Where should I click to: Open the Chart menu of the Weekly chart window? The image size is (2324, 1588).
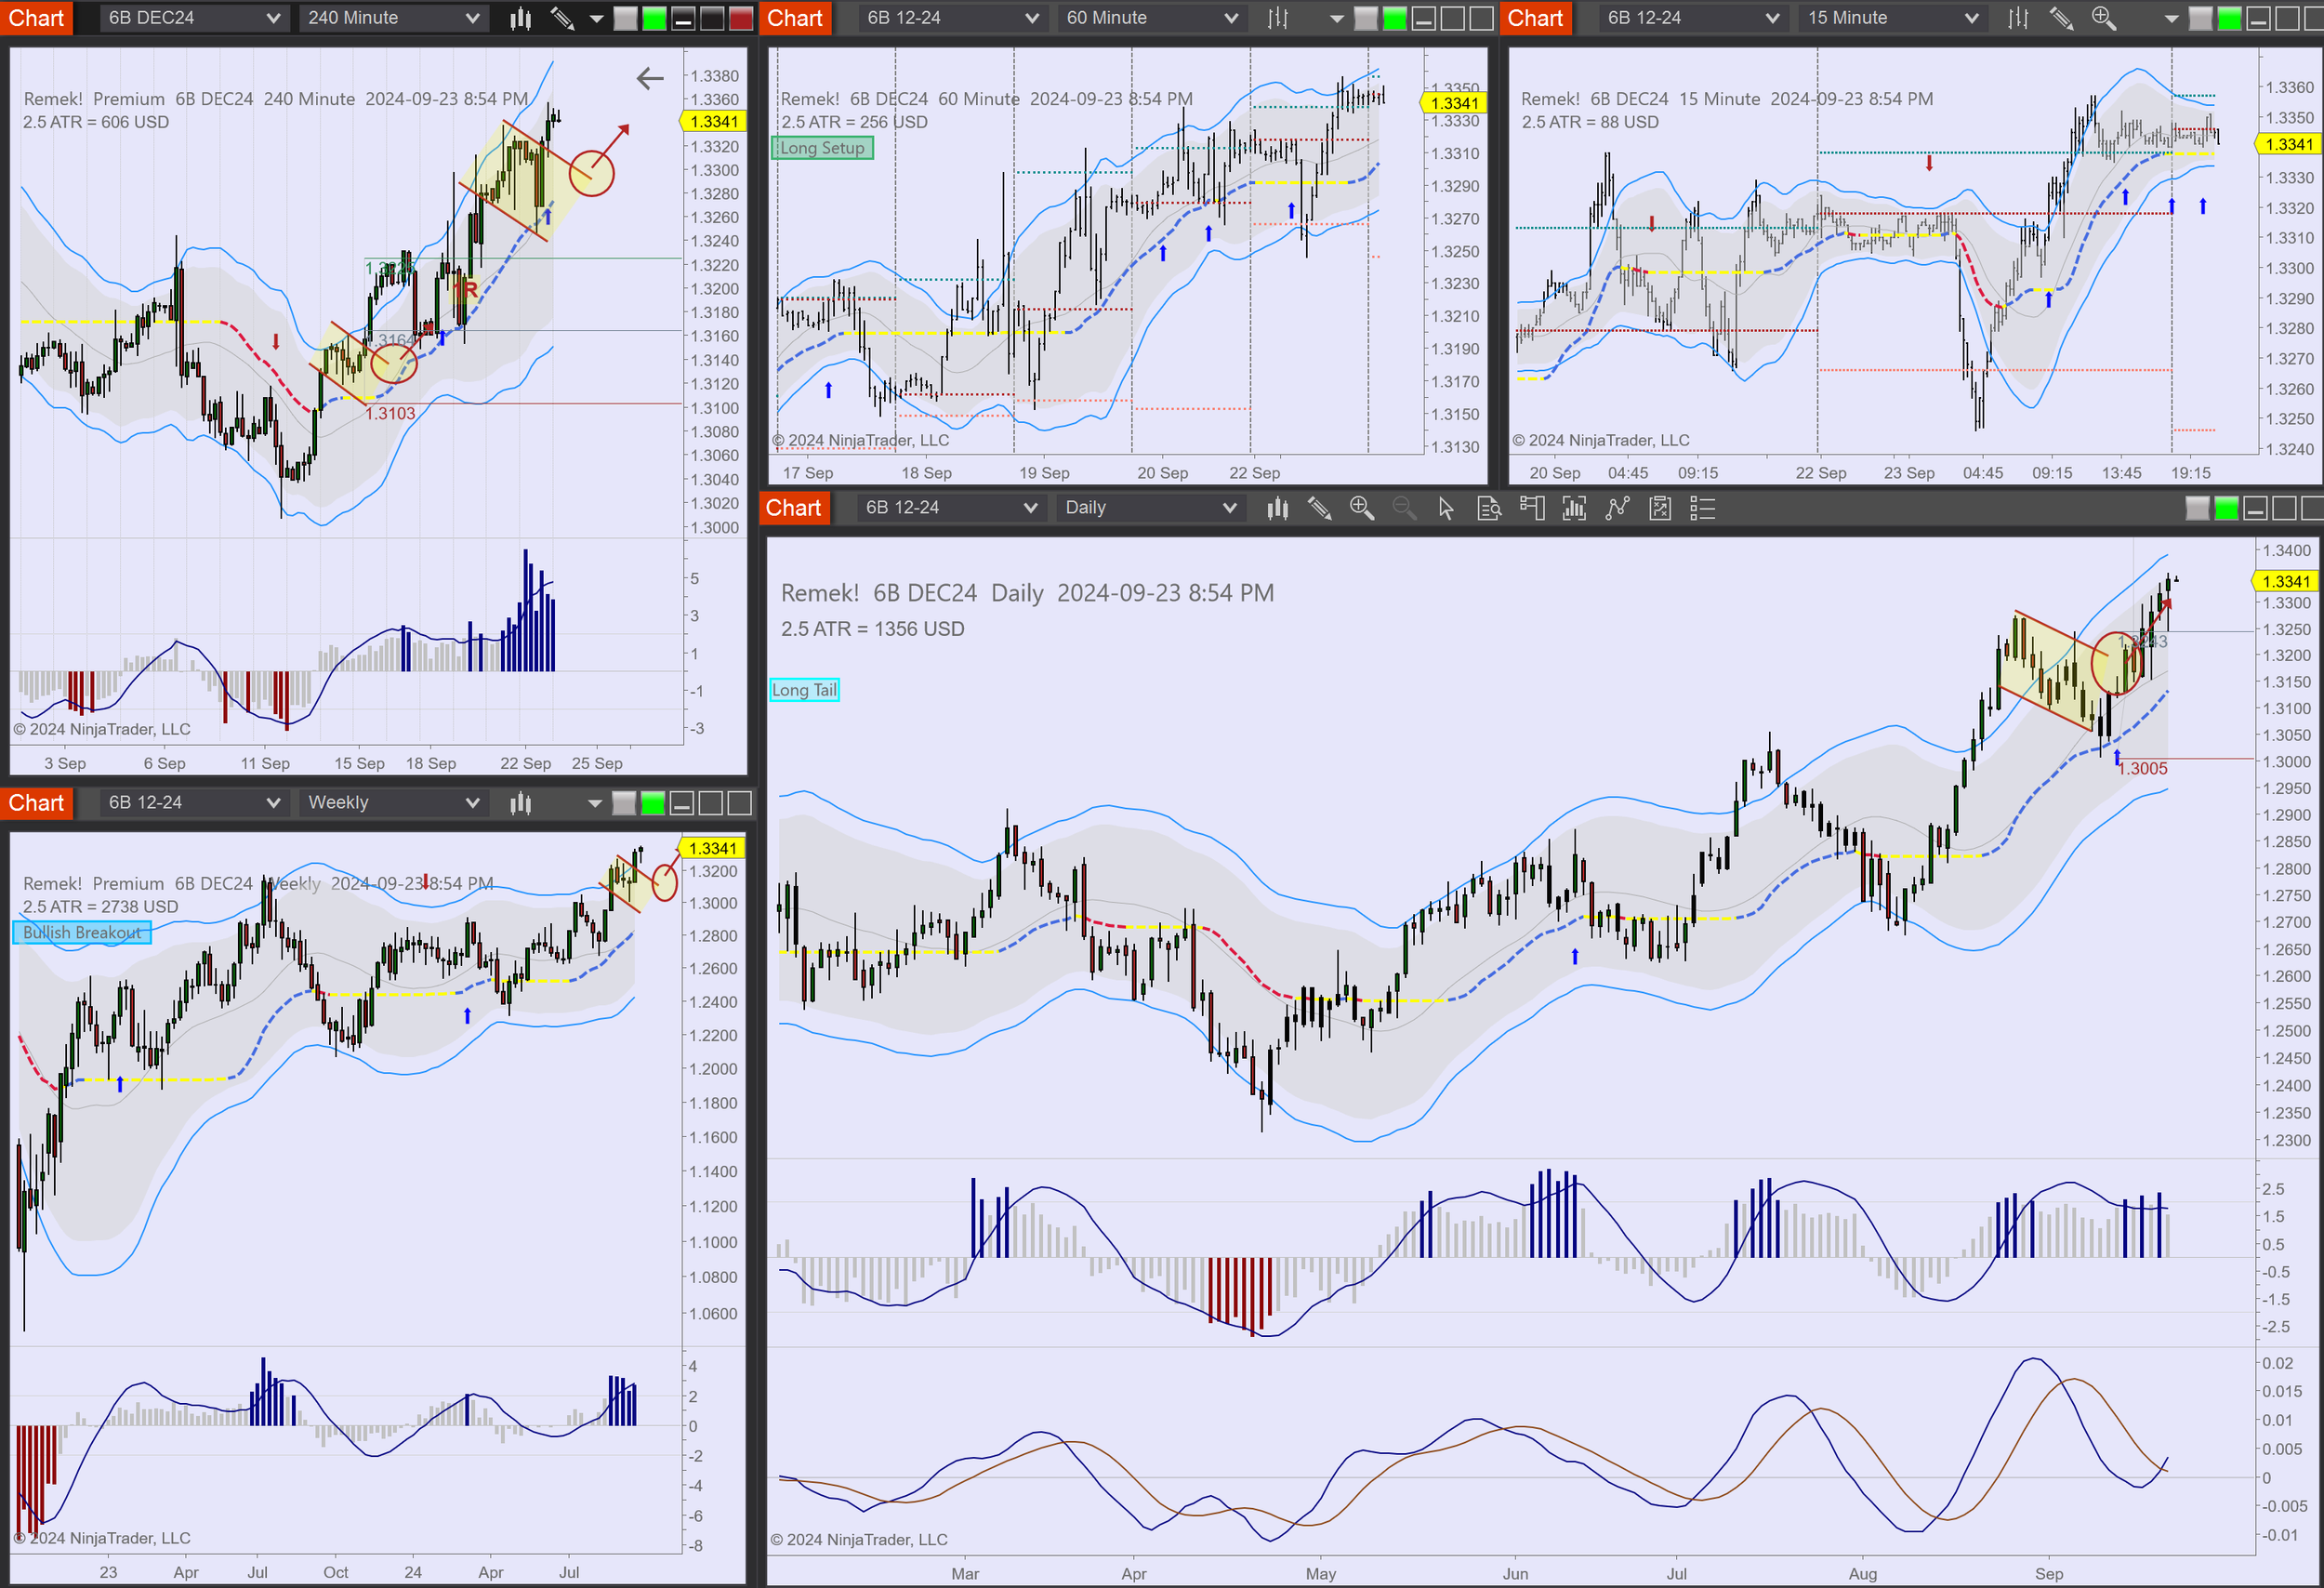(37, 802)
